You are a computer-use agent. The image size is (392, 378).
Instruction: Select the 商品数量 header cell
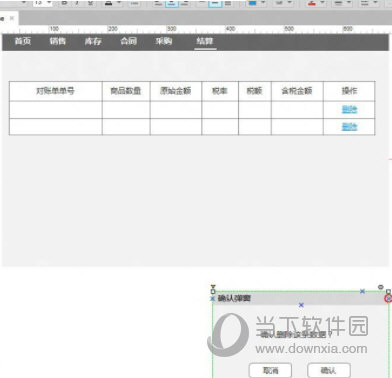[126, 91]
